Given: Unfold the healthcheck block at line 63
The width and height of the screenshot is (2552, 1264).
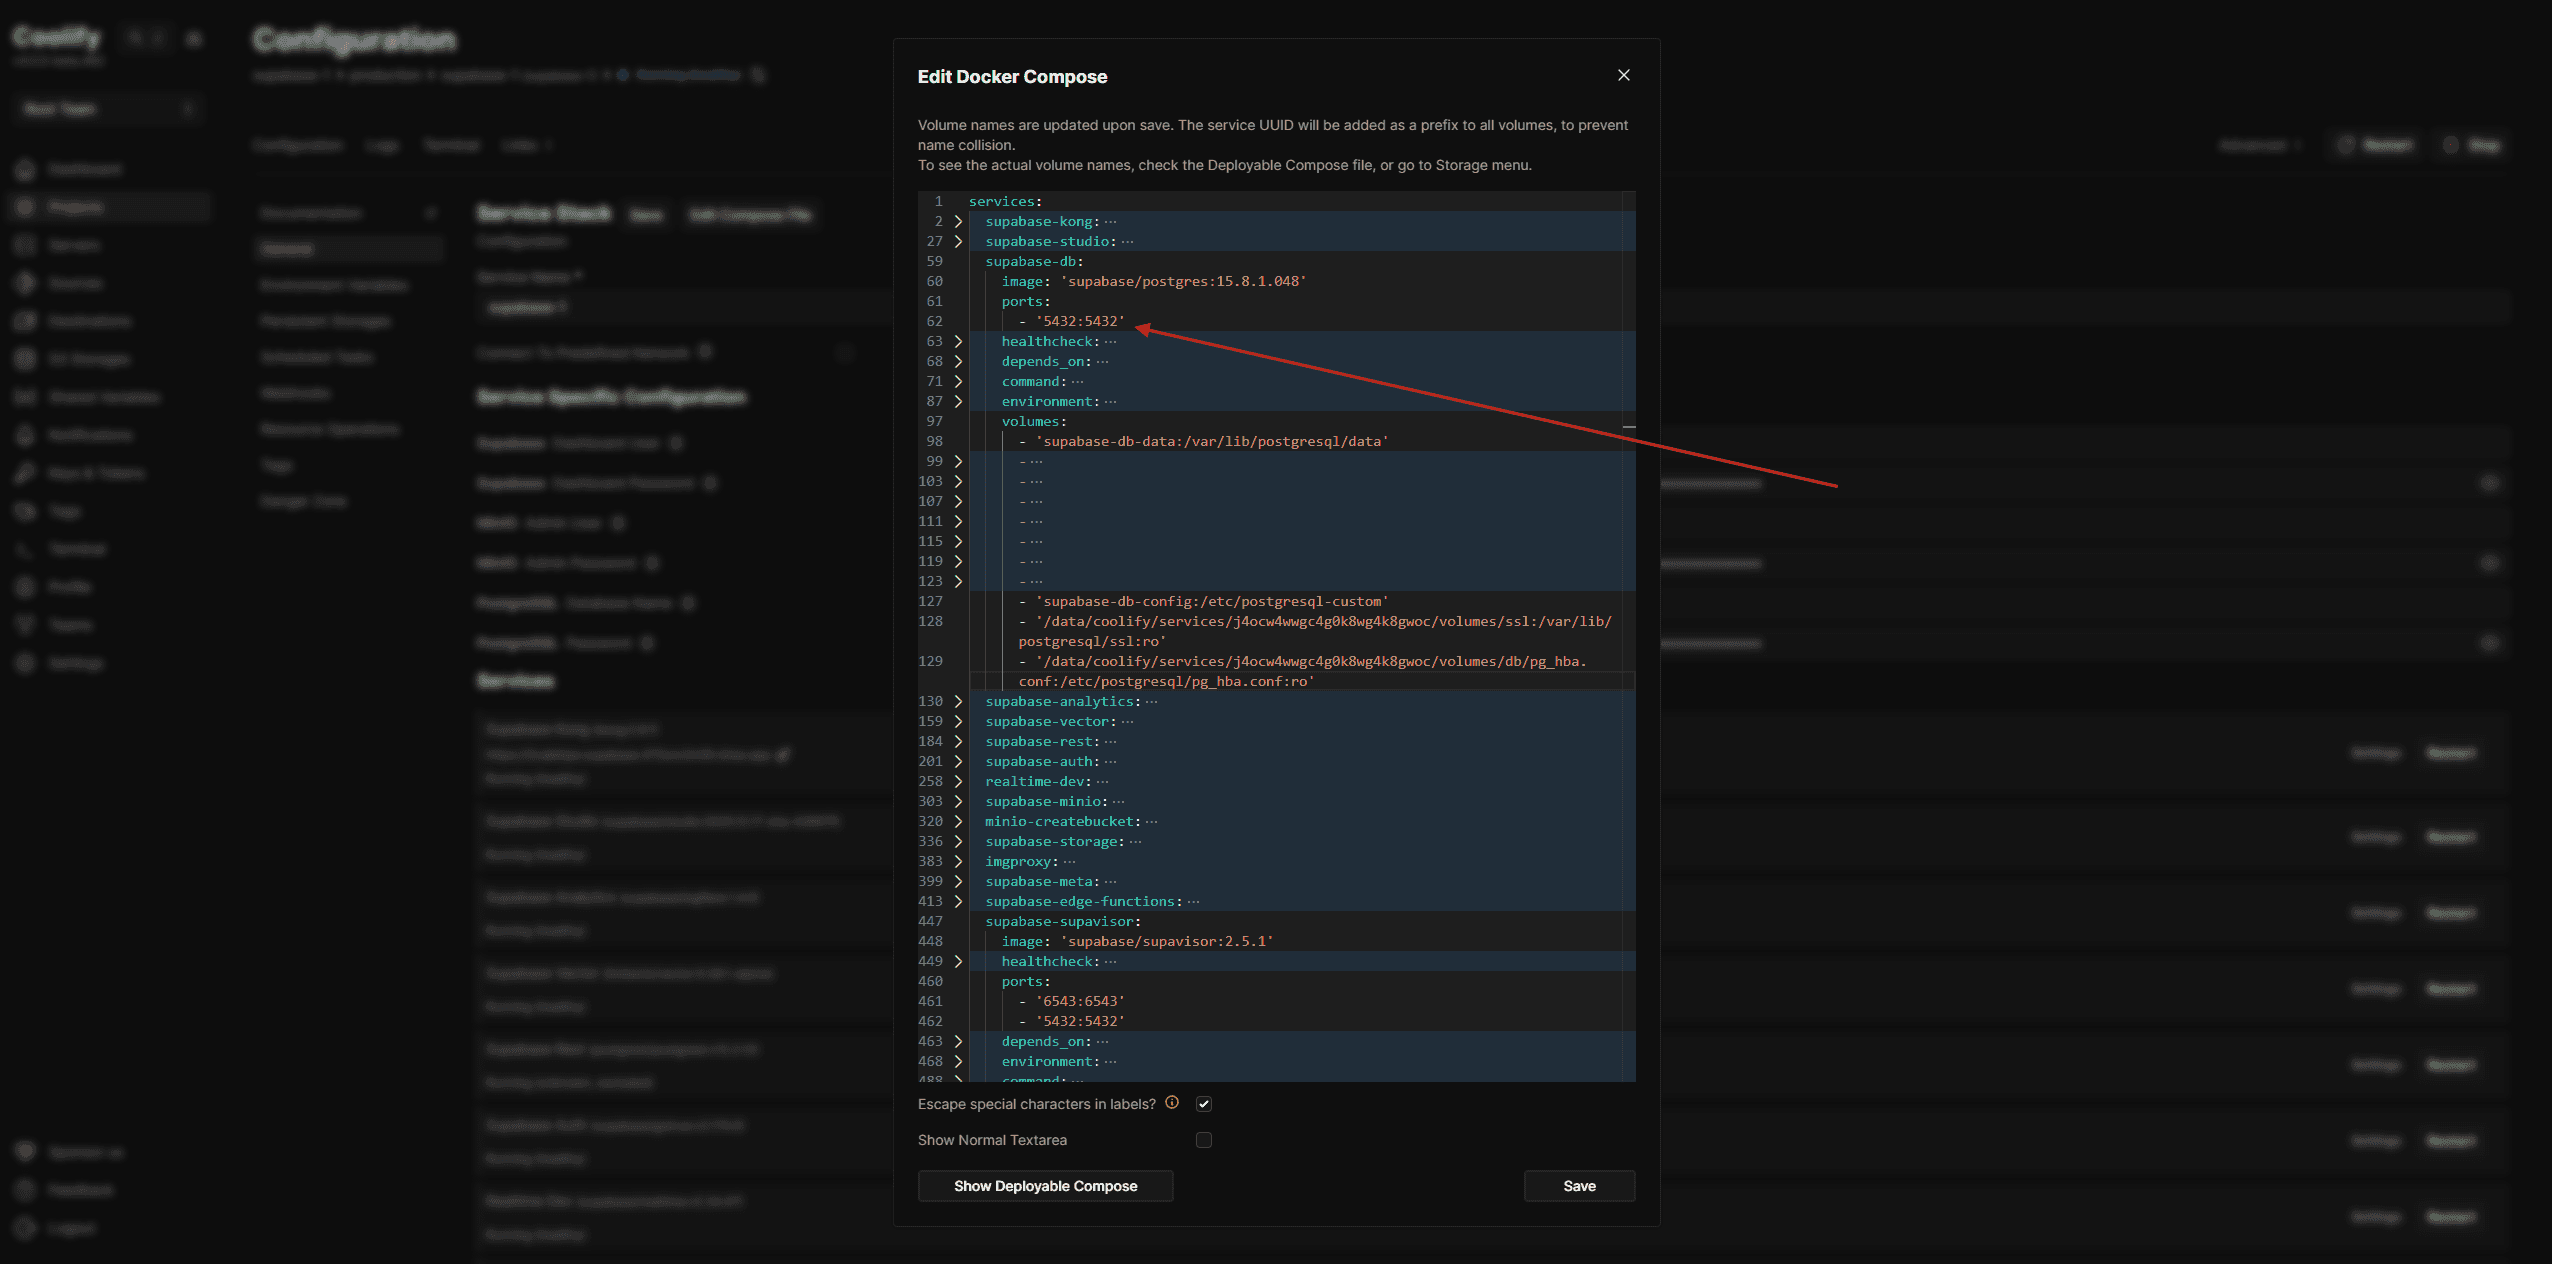Looking at the screenshot, I should [958, 341].
